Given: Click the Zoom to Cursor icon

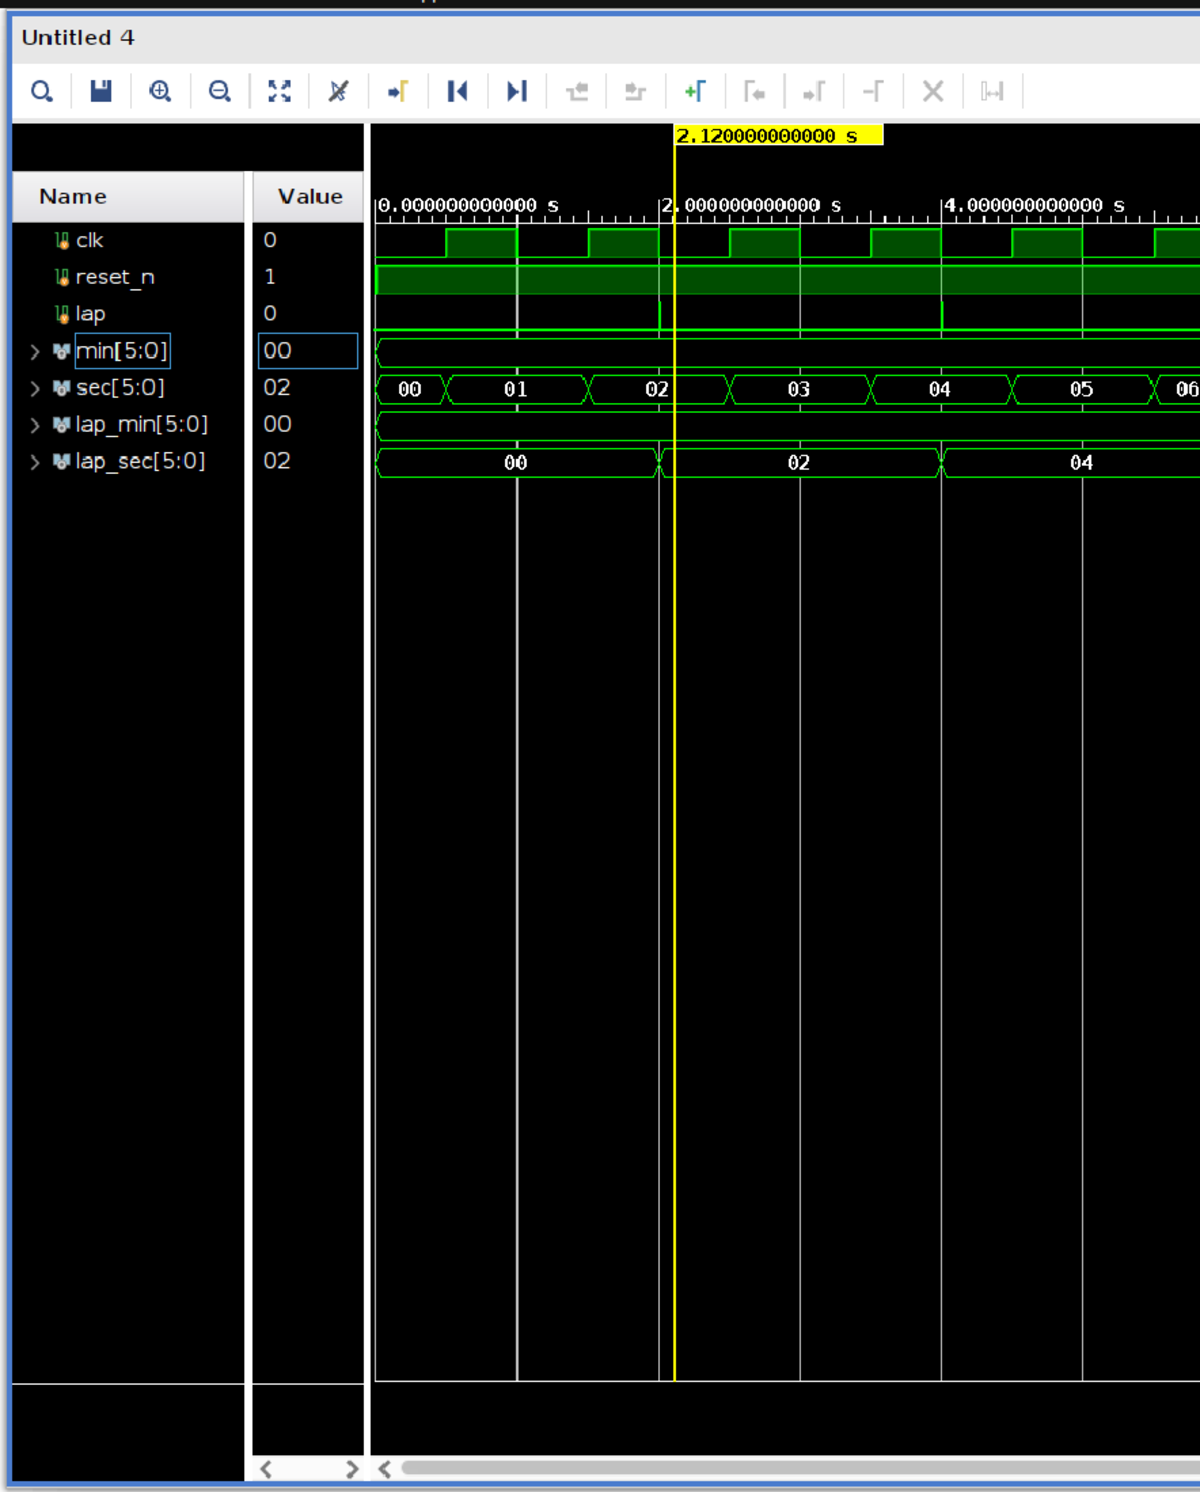Looking at the screenshot, I should (x=338, y=92).
